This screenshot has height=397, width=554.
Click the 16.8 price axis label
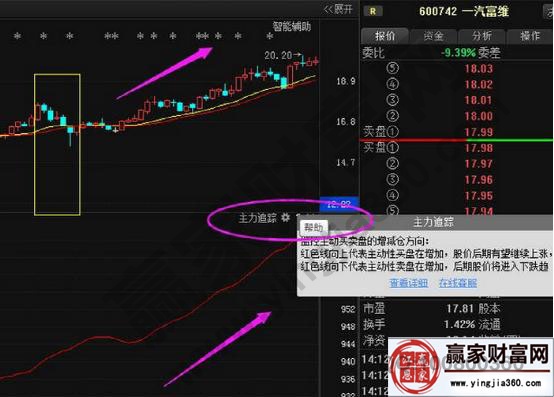tap(346, 122)
